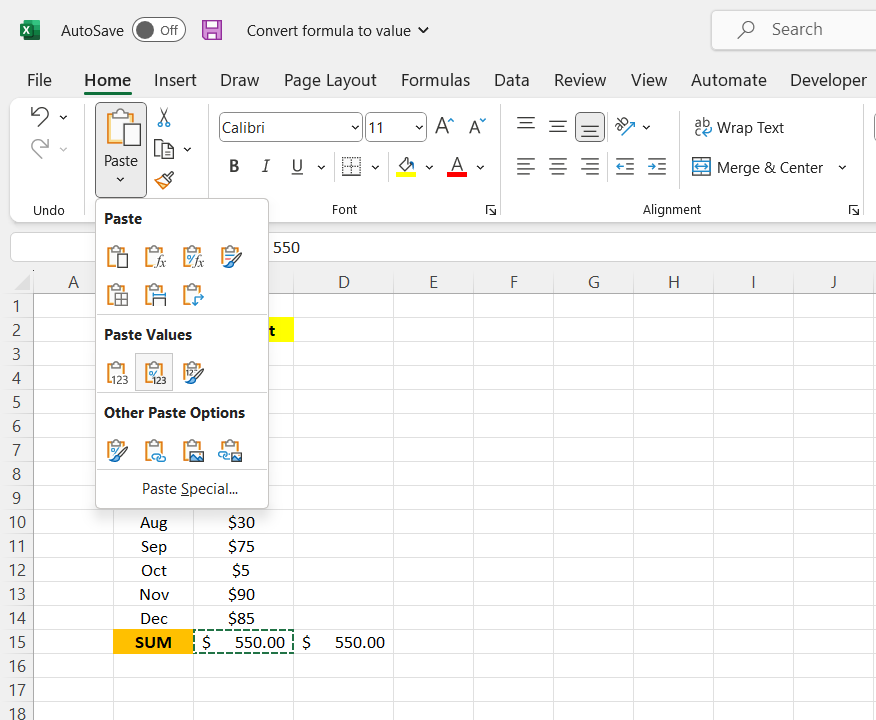
Task: Choose Paste Link option icon
Action: click(155, 451)
